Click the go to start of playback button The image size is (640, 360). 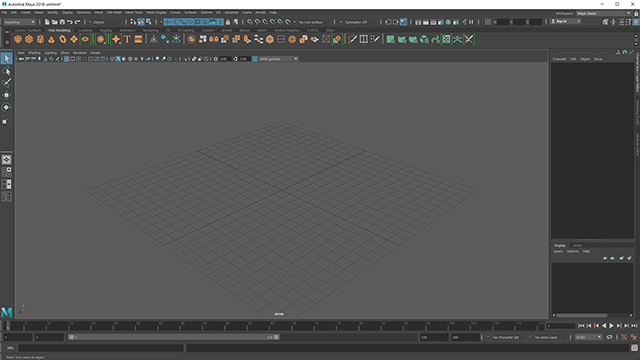coord(581,325)
